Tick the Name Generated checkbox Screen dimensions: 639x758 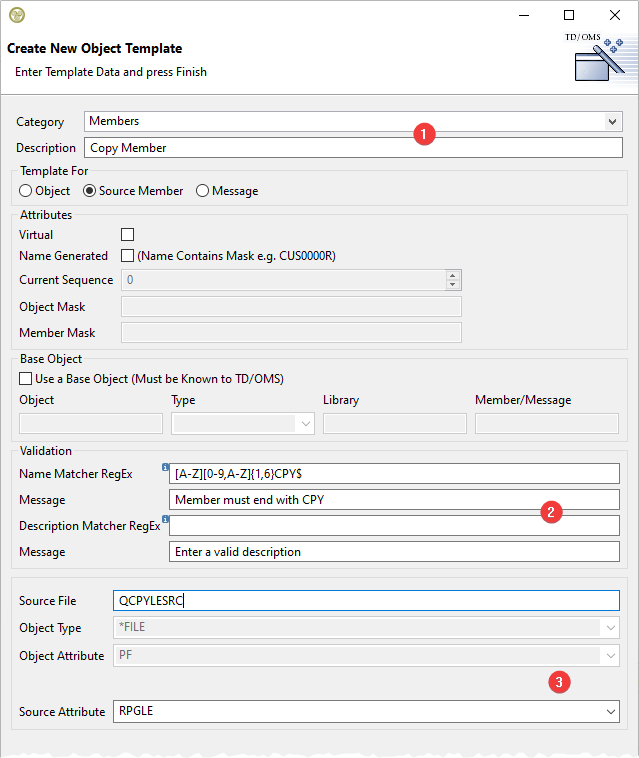tap(127, 256)
